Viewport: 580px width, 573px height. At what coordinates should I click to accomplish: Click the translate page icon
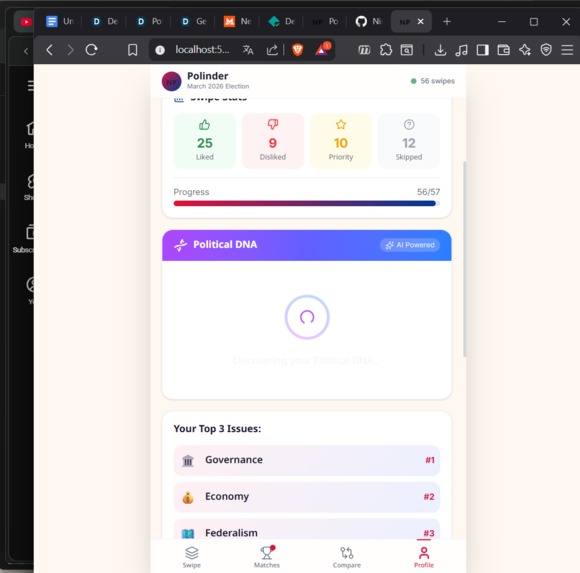(248, 50)
